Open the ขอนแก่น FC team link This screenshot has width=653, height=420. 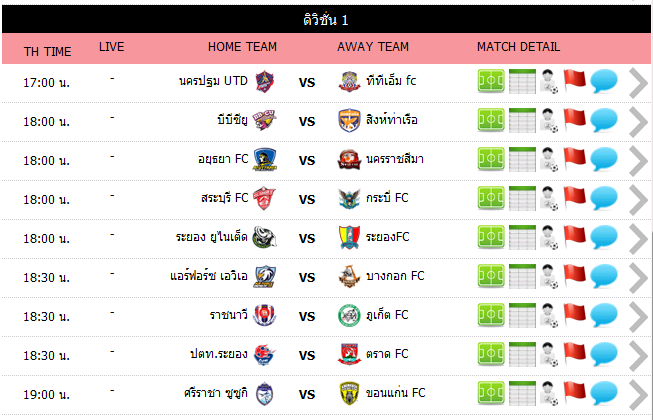click(394, 393)
